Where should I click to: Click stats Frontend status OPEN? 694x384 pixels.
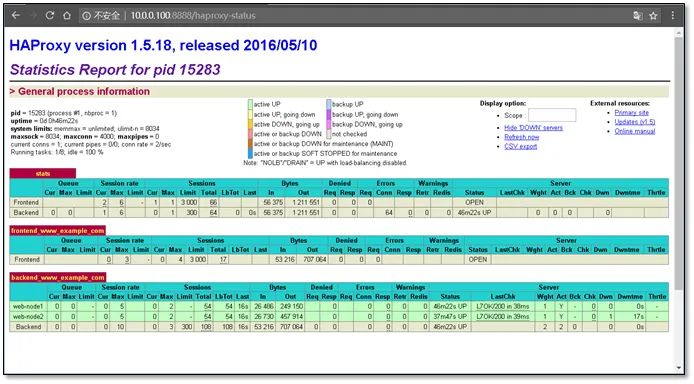tap(474, 202)
